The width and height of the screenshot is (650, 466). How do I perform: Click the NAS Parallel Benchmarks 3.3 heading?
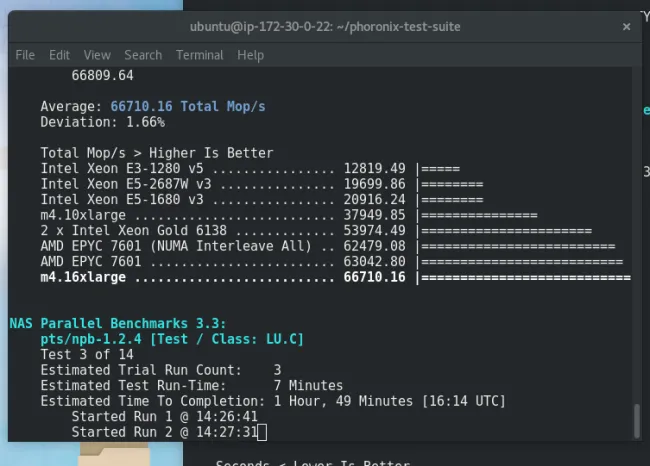(x=118, y=323)
